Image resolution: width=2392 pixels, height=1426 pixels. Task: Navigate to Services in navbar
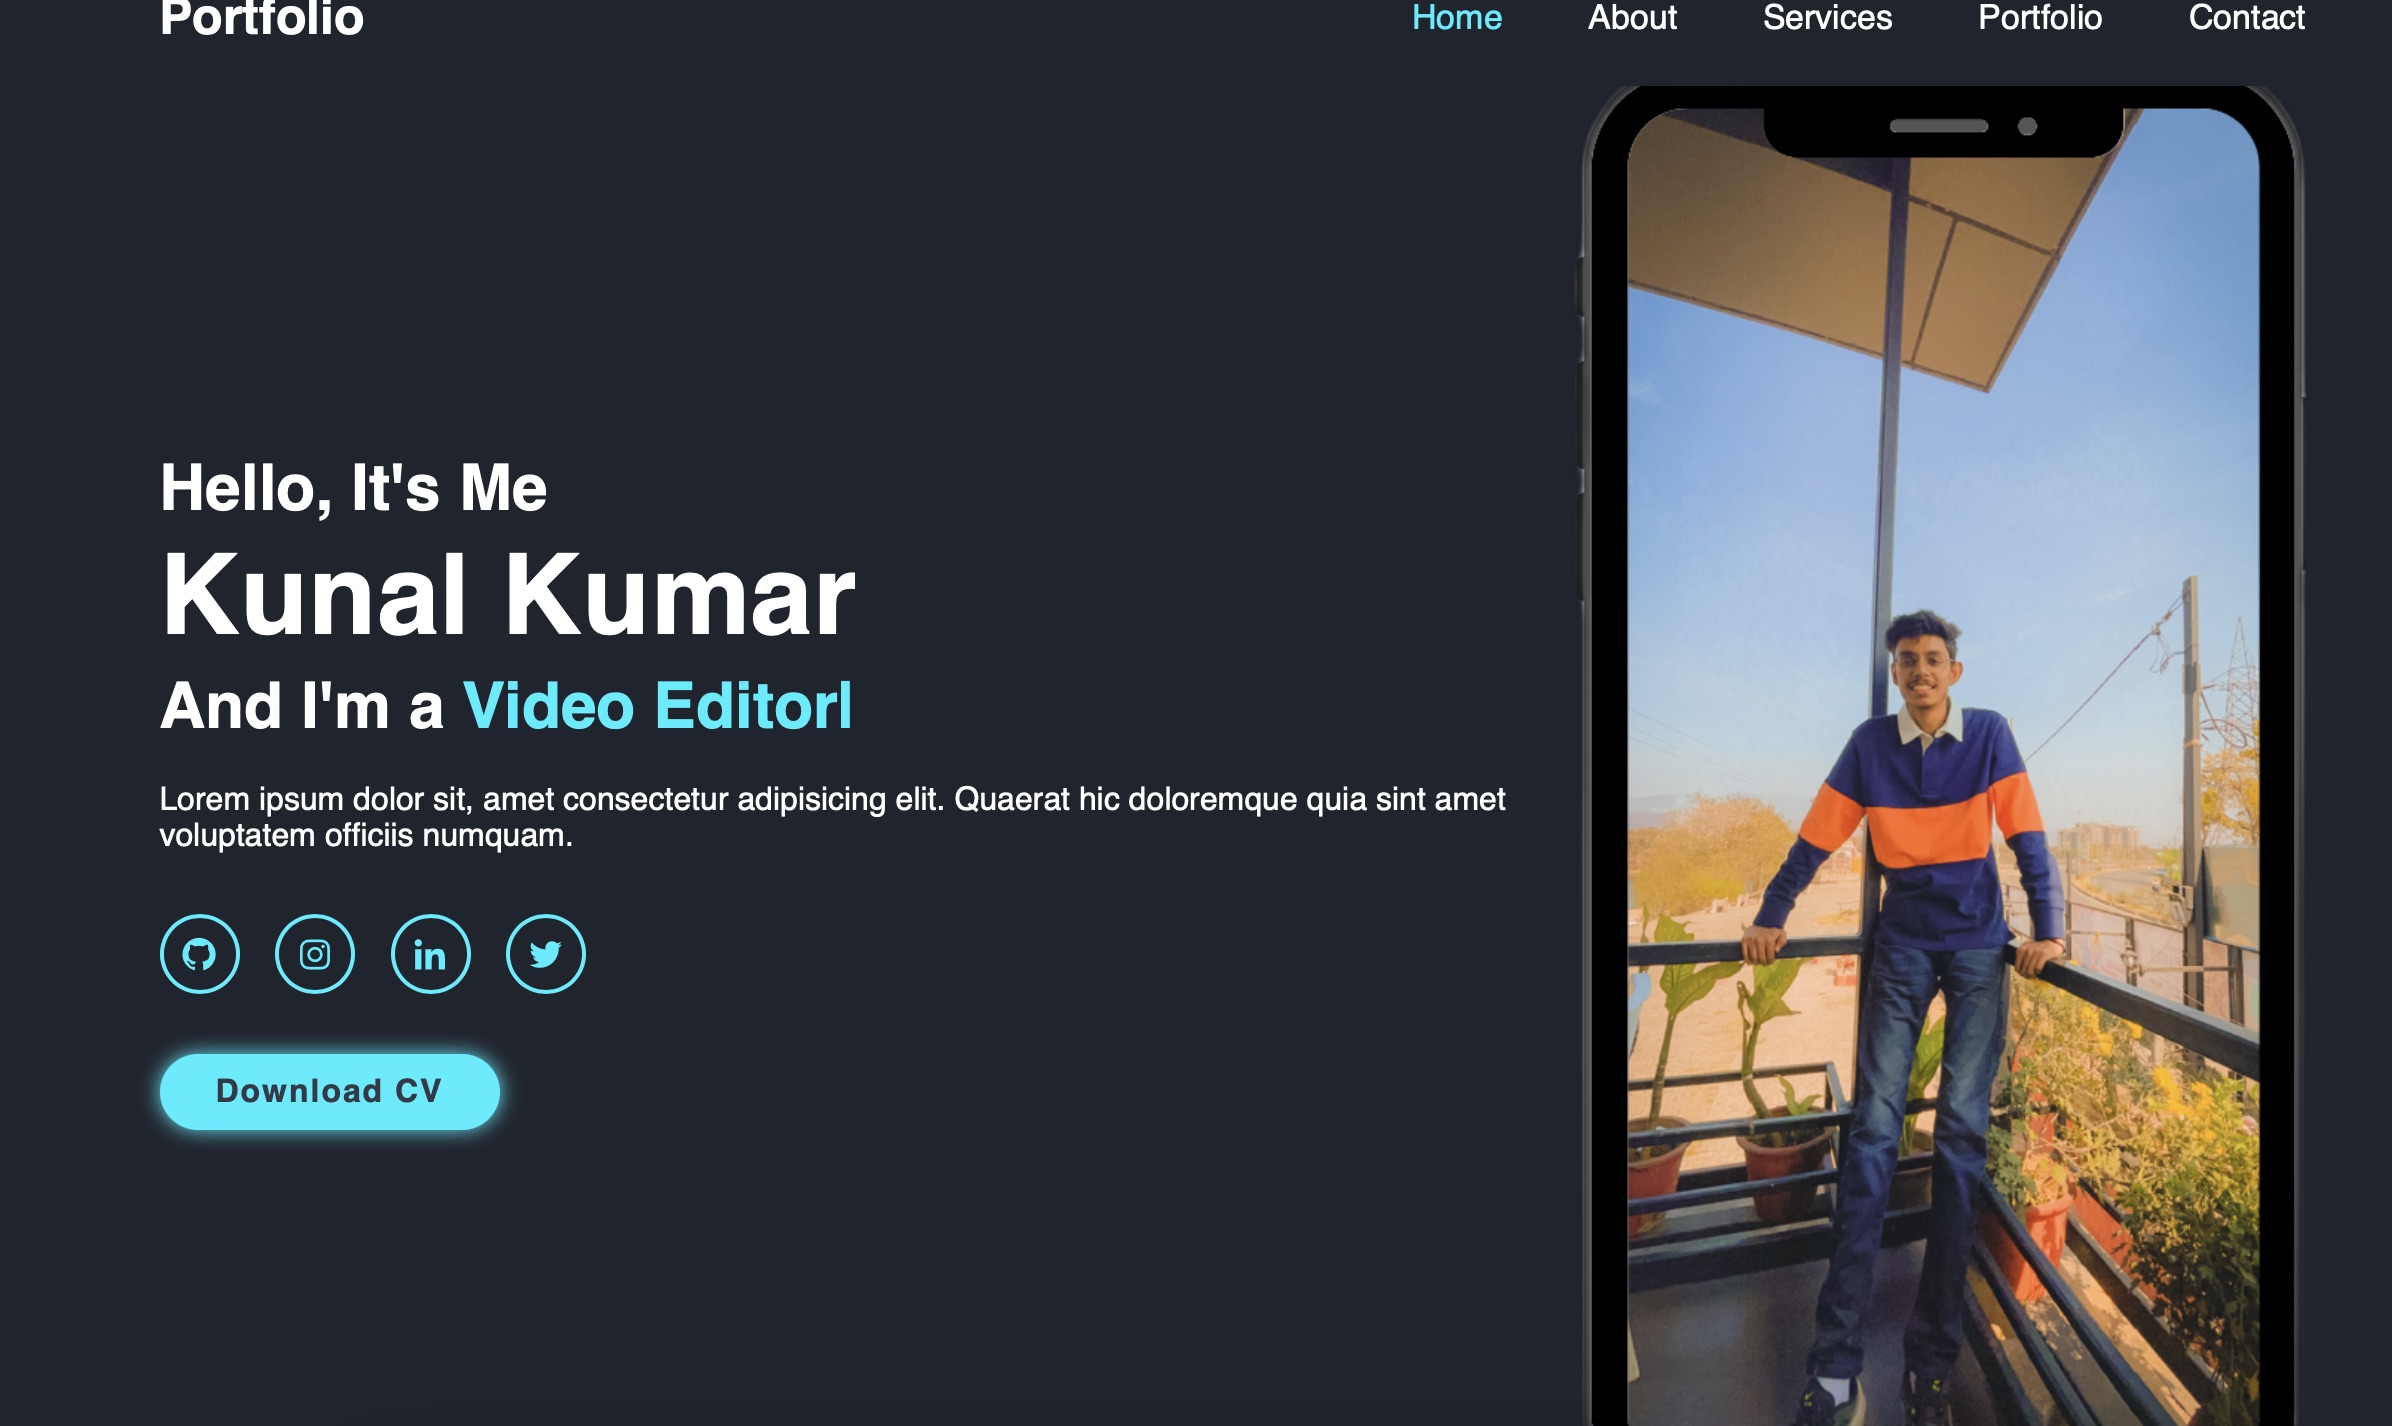pos(1827,18)
